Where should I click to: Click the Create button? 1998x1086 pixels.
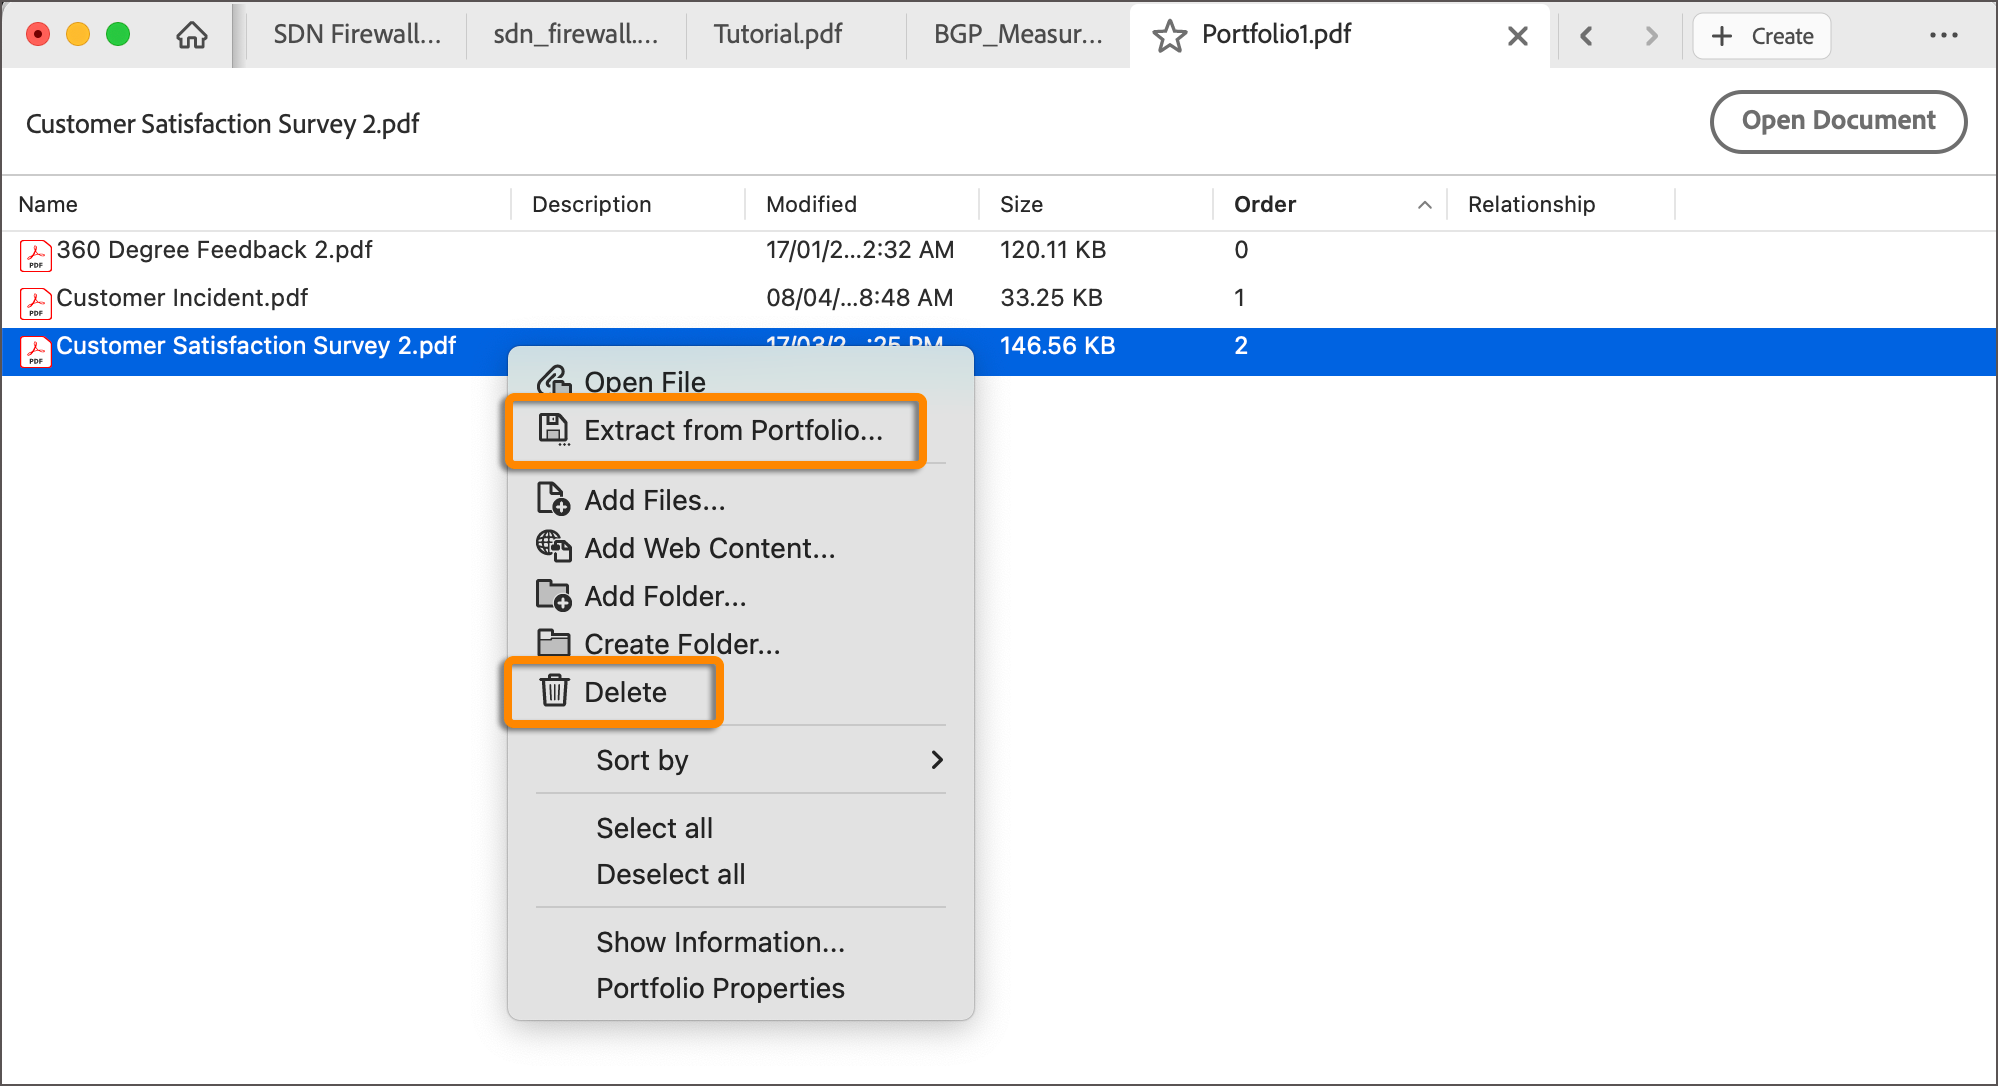1761,35
